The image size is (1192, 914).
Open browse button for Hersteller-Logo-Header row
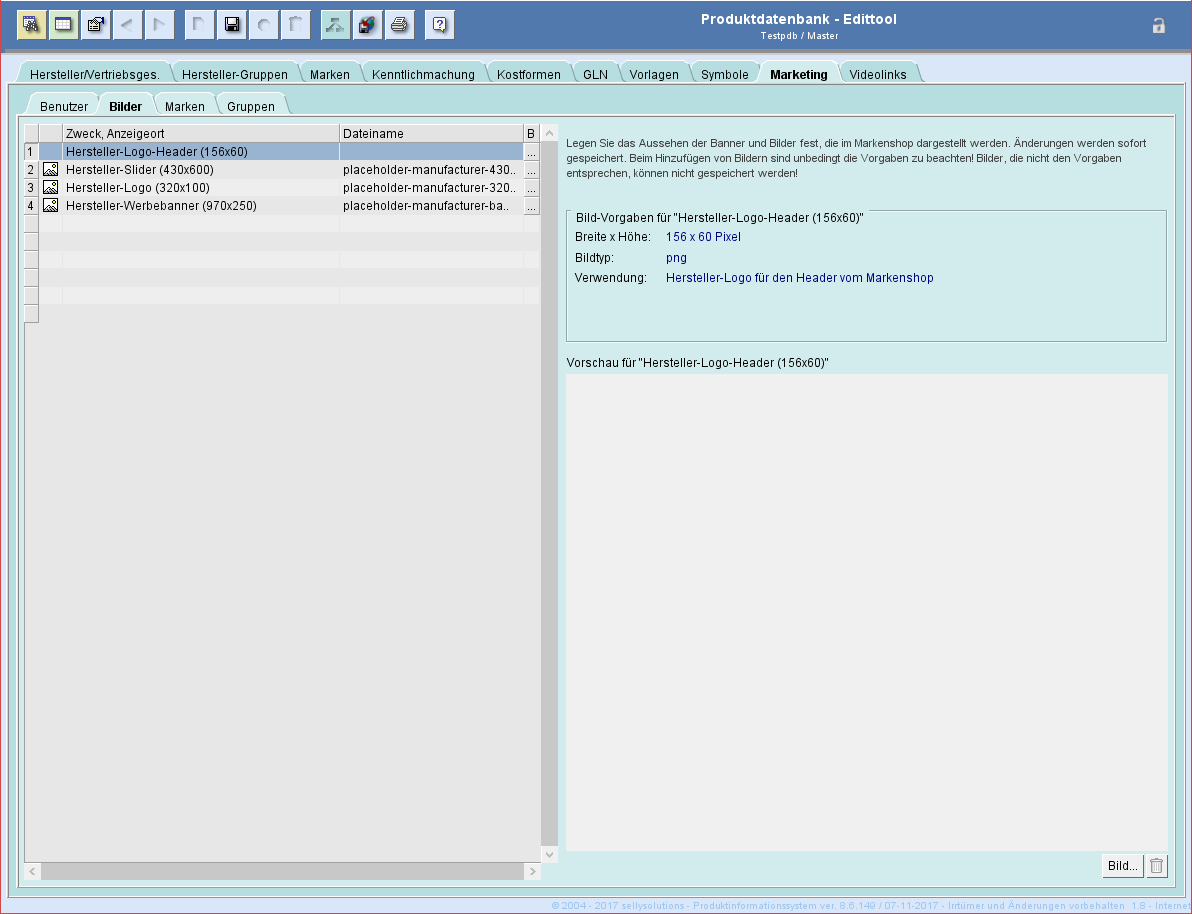(x=531, y=152)
